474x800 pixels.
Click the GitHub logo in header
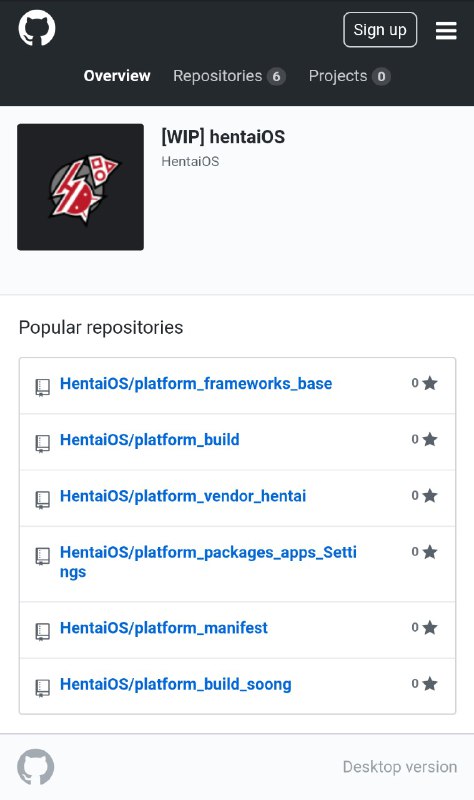37,28
